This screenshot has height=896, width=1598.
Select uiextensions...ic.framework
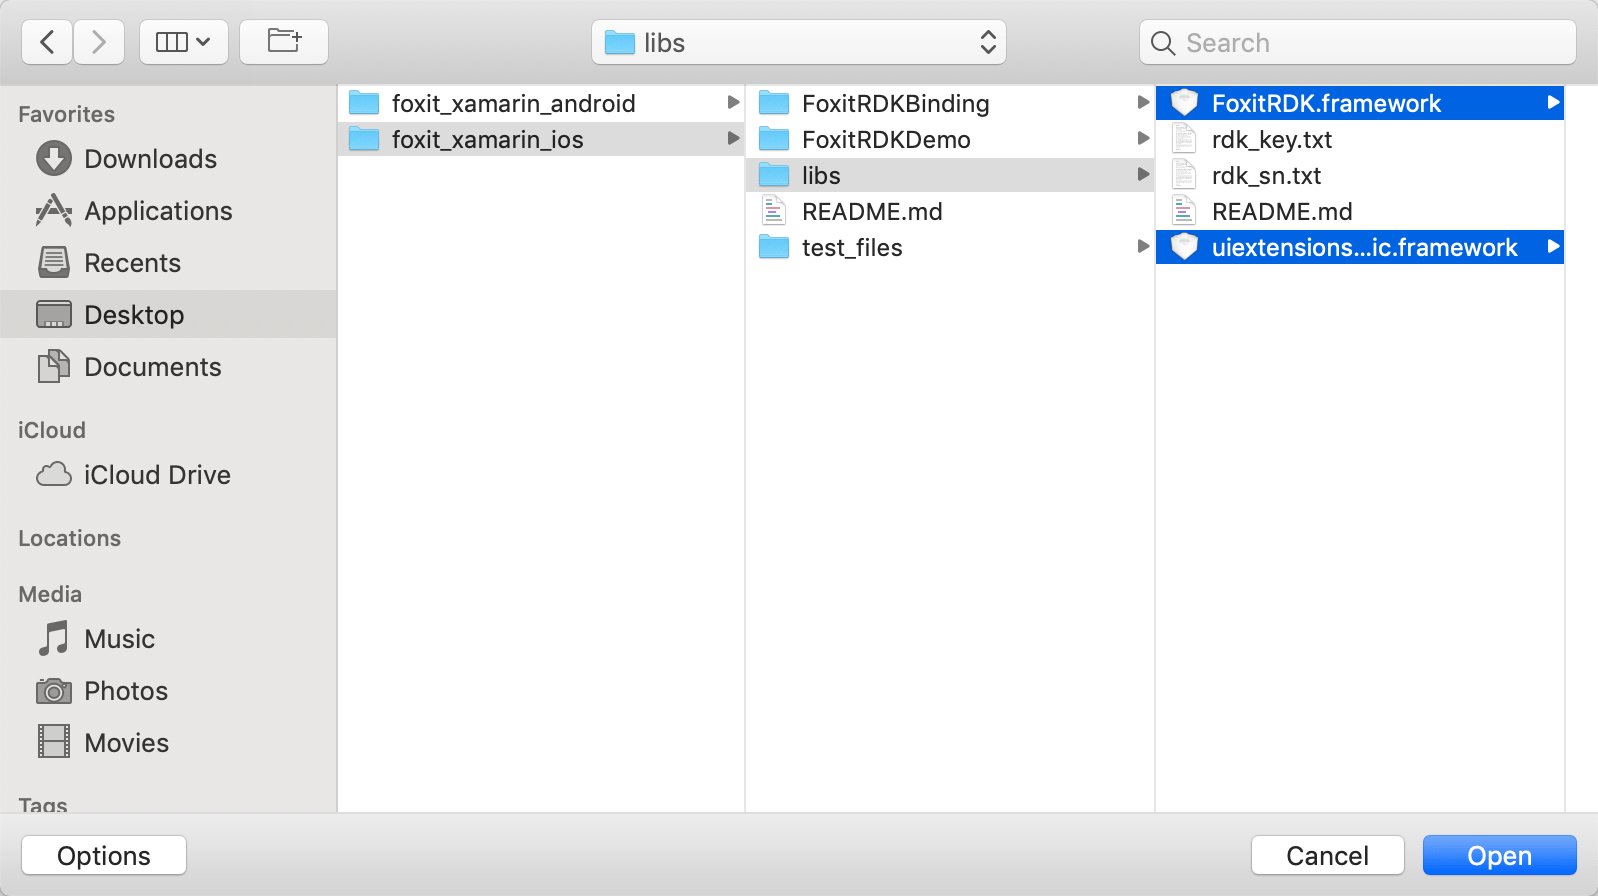click(1360, 247)
